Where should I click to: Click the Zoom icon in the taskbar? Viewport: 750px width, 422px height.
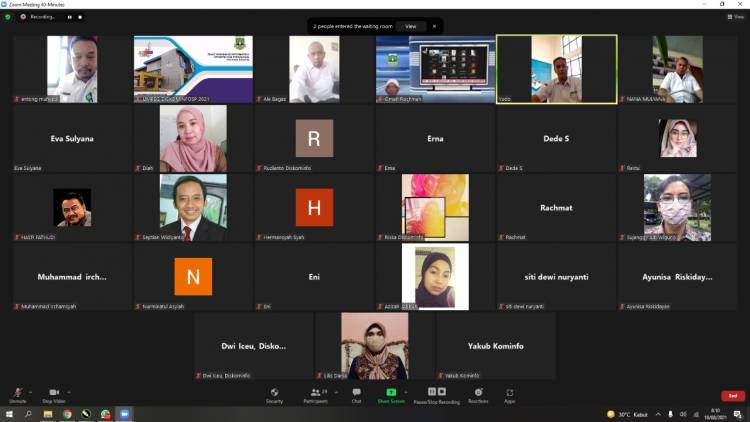coord(124,414)
